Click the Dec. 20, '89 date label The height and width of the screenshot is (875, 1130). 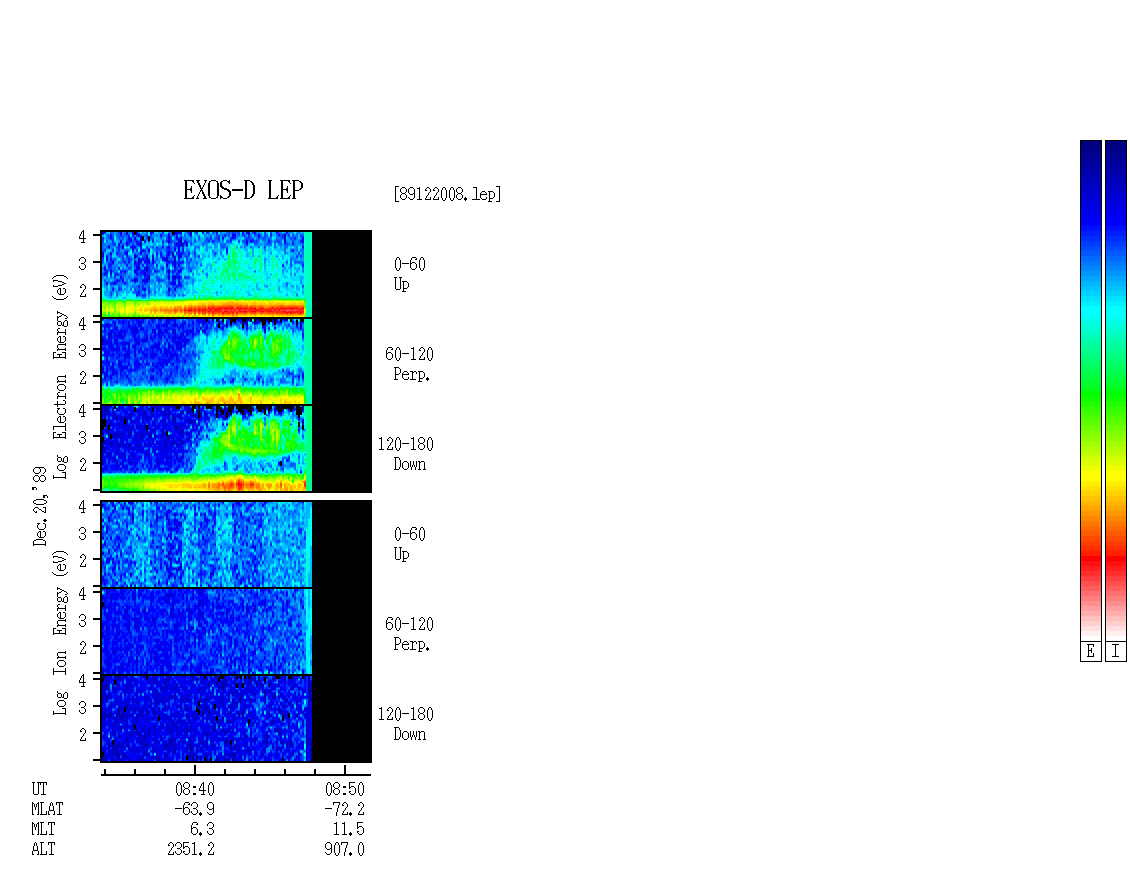coord(40,506)
